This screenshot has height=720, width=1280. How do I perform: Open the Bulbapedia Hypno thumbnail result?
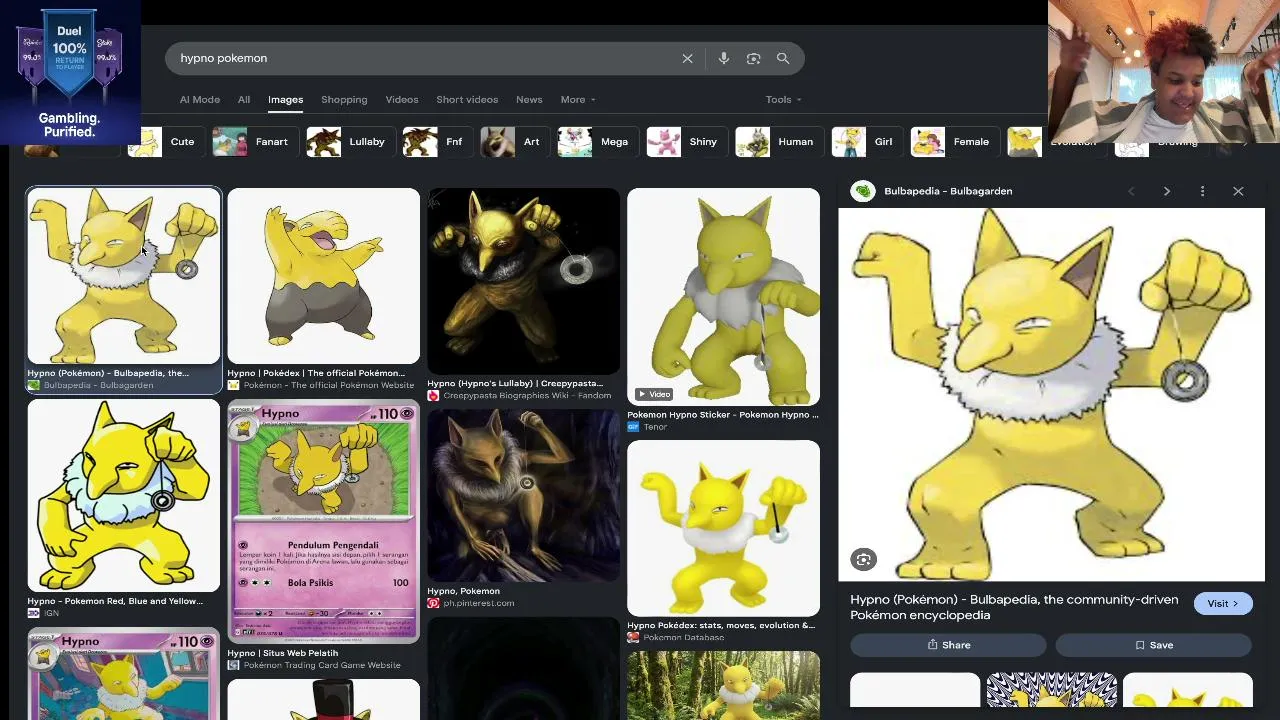pyautogui.click(x=124, y=276)
